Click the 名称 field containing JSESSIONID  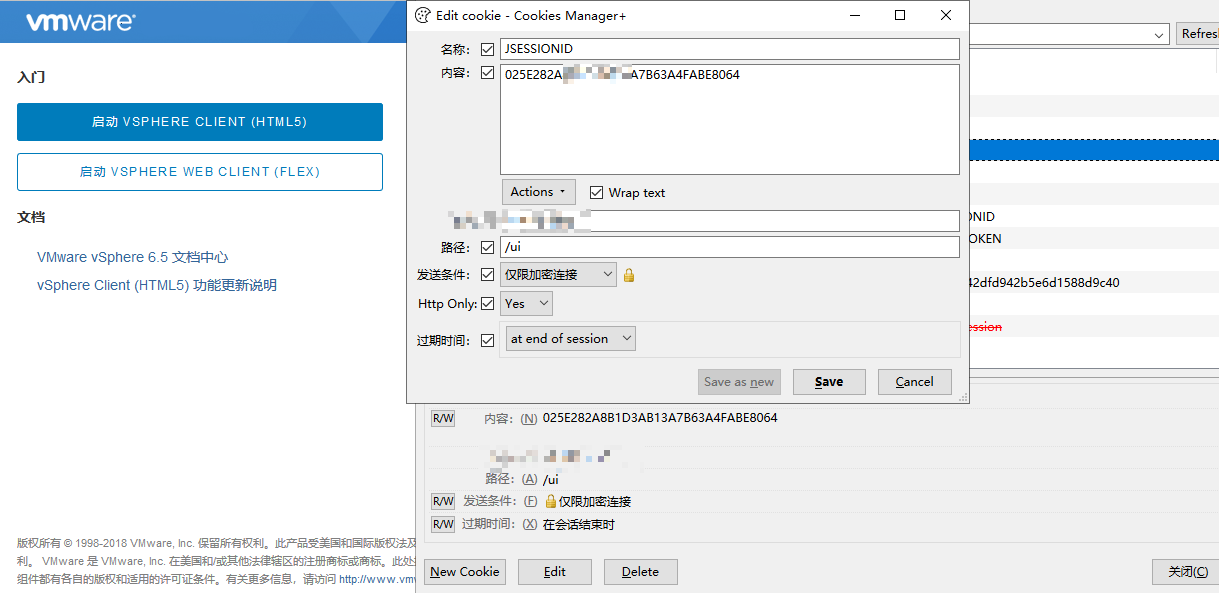point(730,49)
